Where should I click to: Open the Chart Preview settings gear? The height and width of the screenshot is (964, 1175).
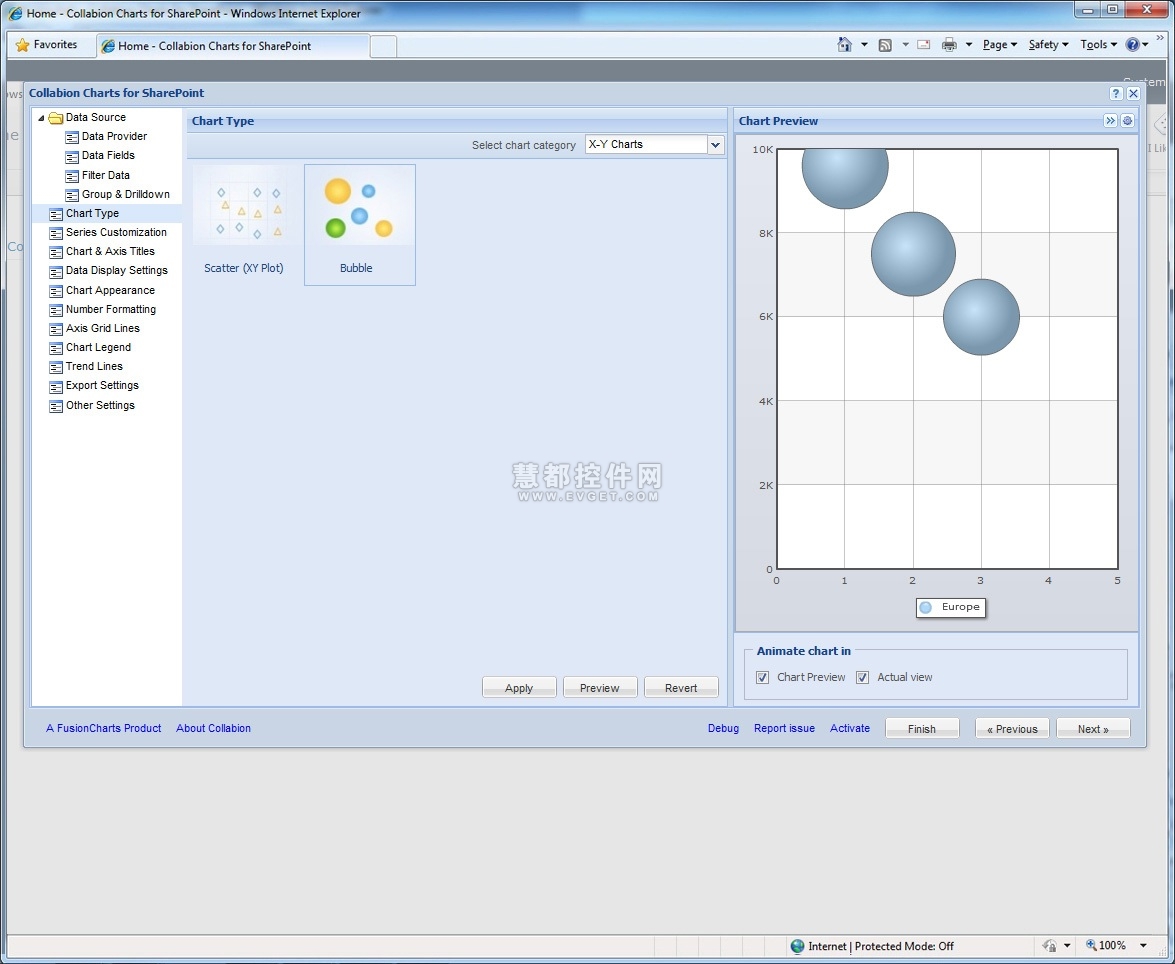pos(1127,121)
